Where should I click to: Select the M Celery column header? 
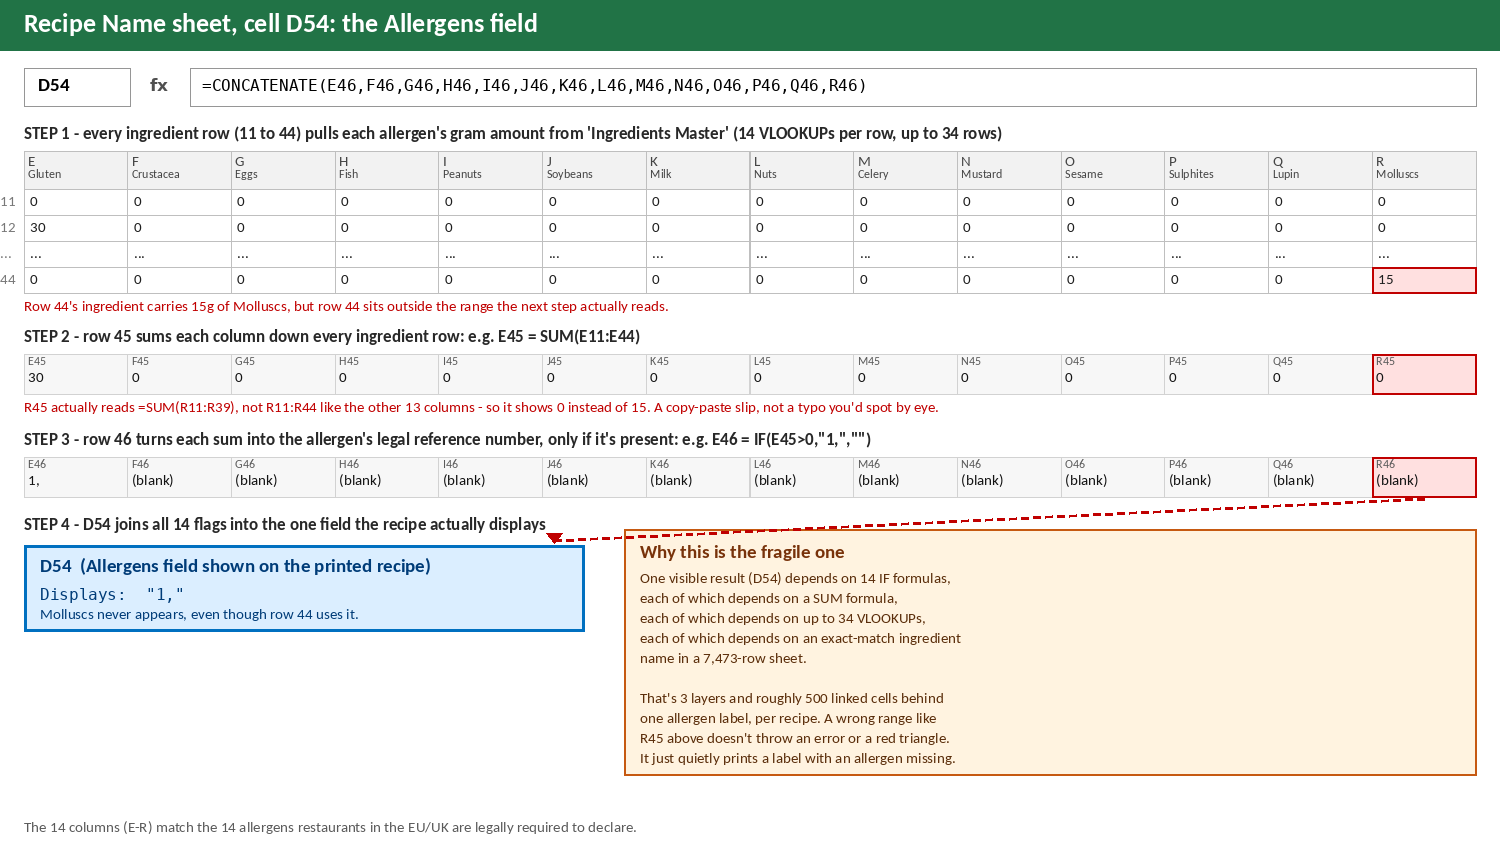906,170
